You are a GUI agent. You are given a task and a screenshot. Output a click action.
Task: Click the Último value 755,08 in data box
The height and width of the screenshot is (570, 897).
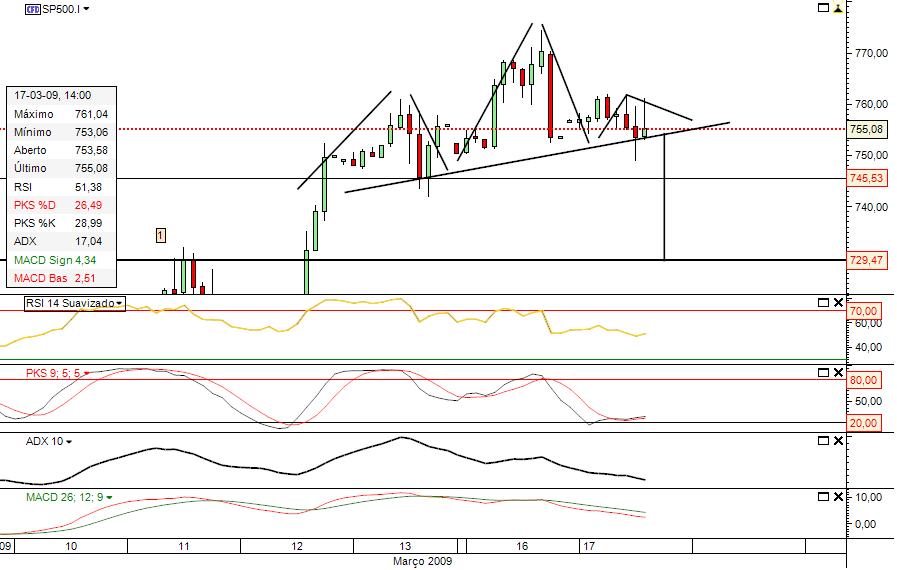pos(92,168)
